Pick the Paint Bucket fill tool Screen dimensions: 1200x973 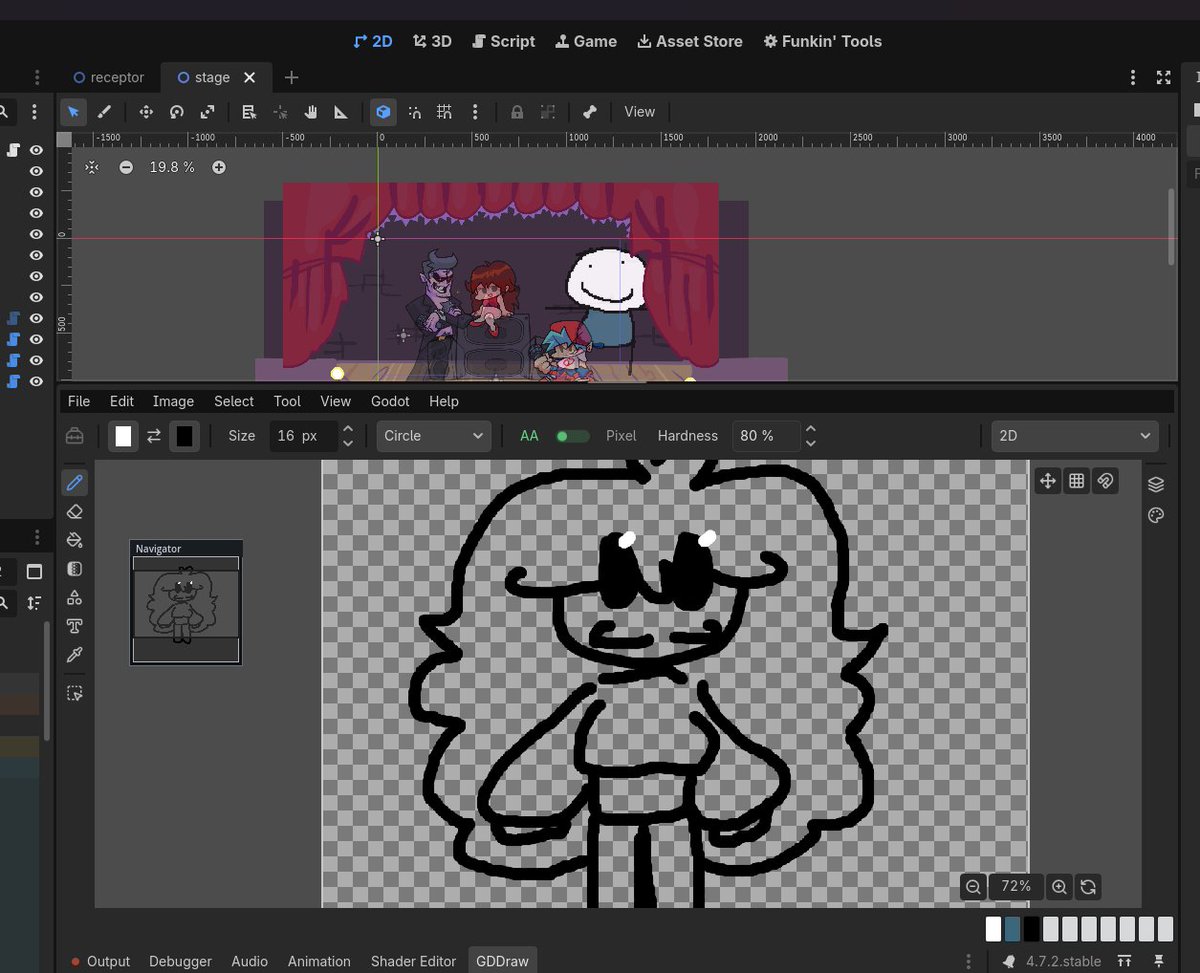(74, 540)
